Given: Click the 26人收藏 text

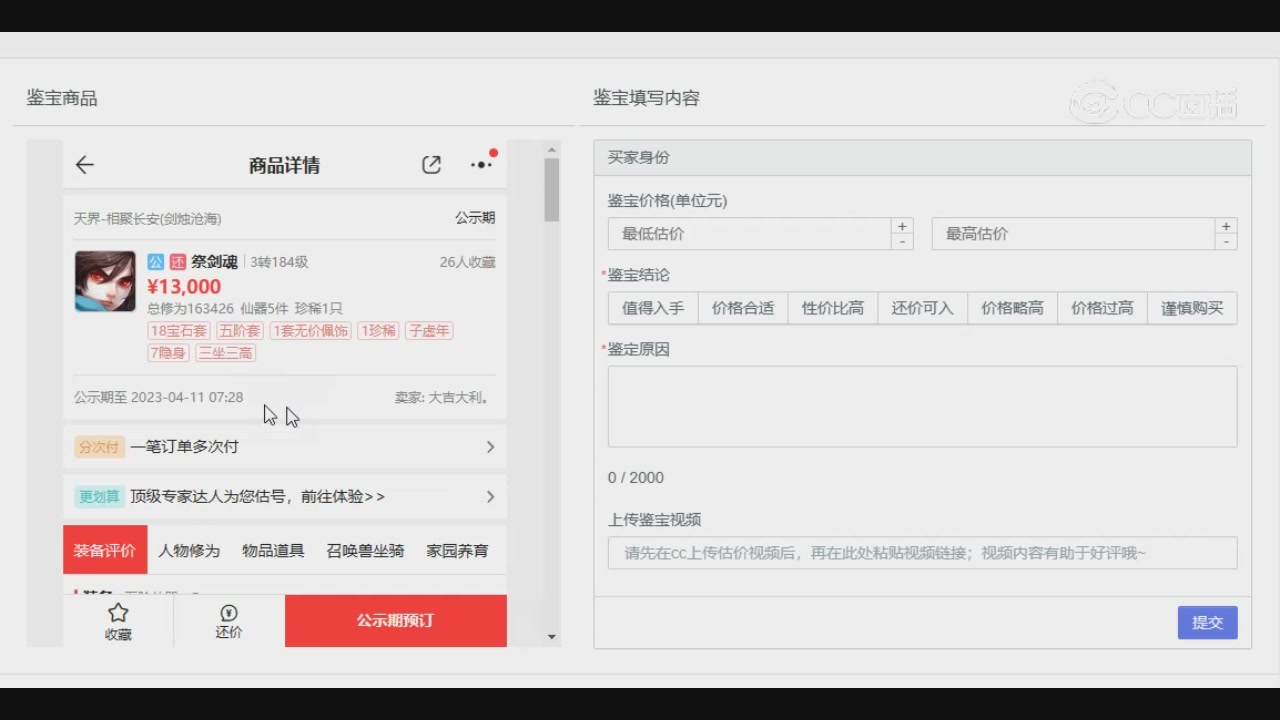Looking at the screenshot, I should [x=467, y=262].
